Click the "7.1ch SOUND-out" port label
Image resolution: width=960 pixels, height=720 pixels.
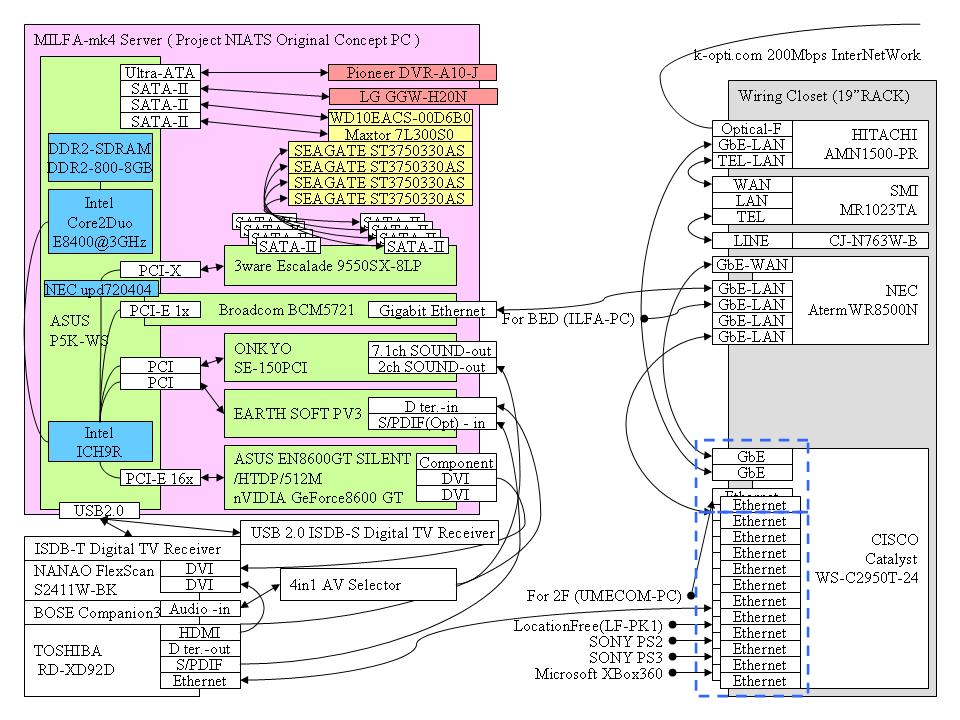[432, 350]
